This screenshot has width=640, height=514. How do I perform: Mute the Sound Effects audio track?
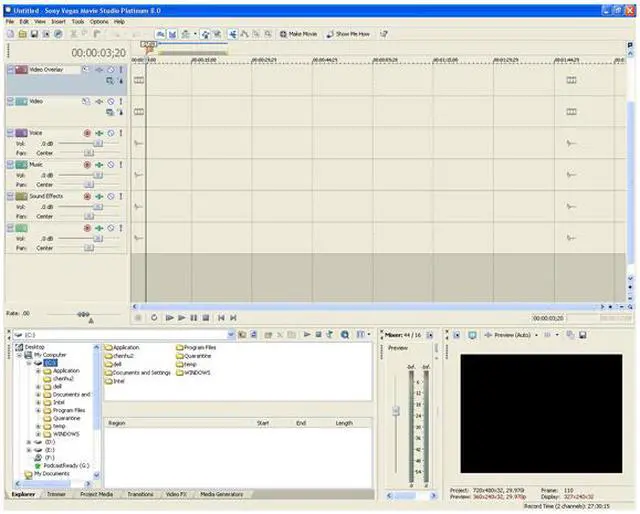click(x=111, y=197)
